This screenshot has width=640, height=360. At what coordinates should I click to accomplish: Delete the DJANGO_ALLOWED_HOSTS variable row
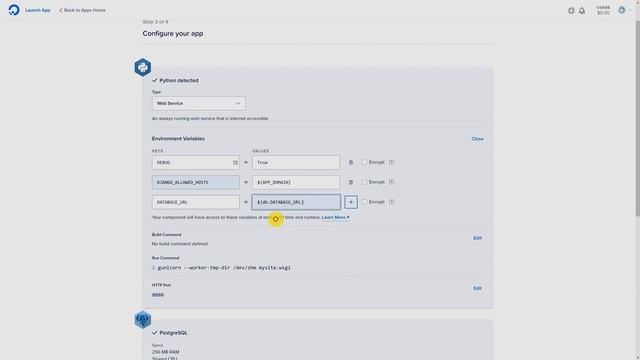(x=351, y=182)
